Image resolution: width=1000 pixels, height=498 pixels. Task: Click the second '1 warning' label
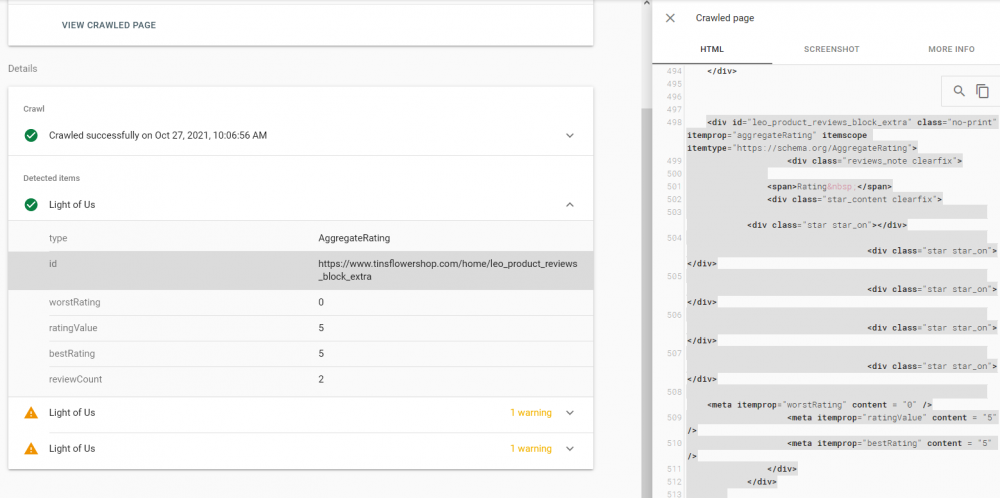530,449
